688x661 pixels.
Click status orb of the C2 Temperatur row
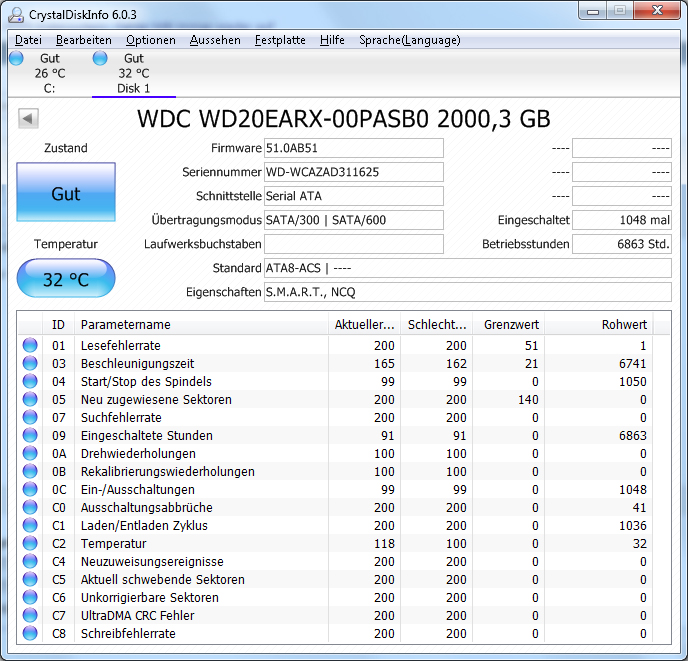coord(30,543)
